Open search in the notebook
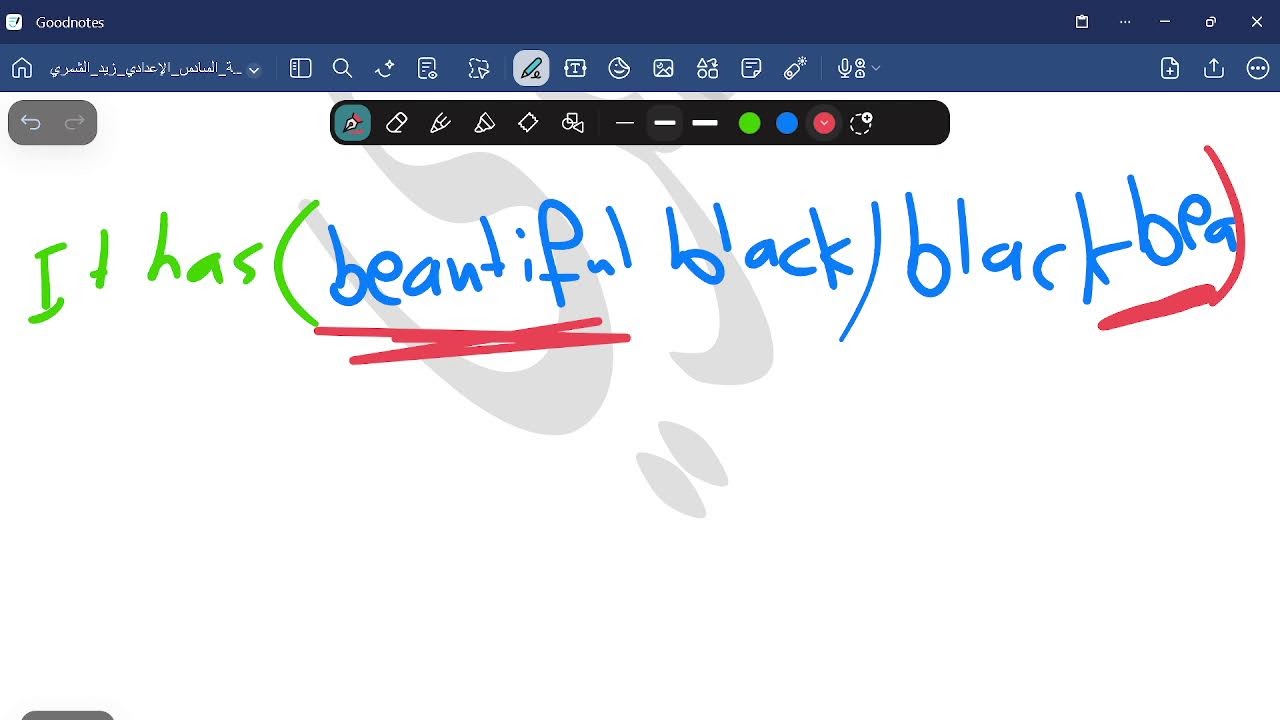Viewport: 1280px width, 720px height. pos(342,68)
